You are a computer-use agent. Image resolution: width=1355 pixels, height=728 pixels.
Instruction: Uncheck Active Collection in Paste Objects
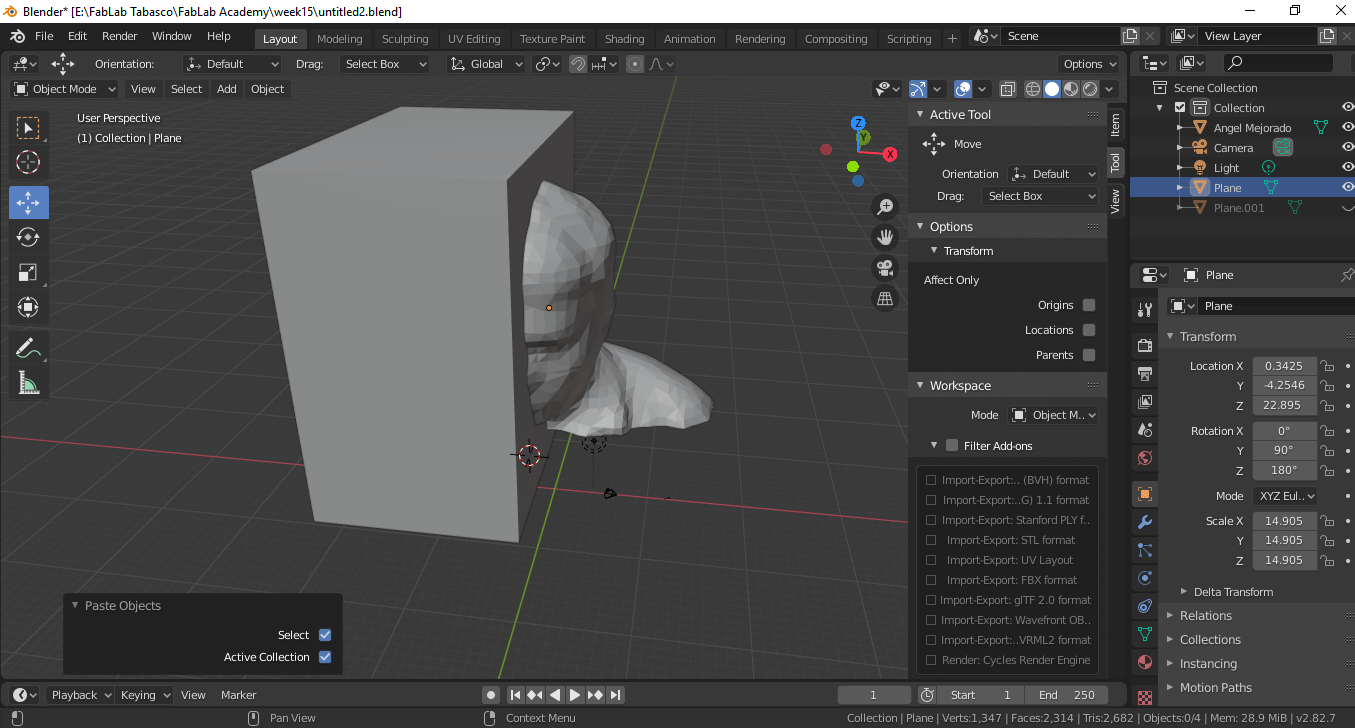point(324,657)
